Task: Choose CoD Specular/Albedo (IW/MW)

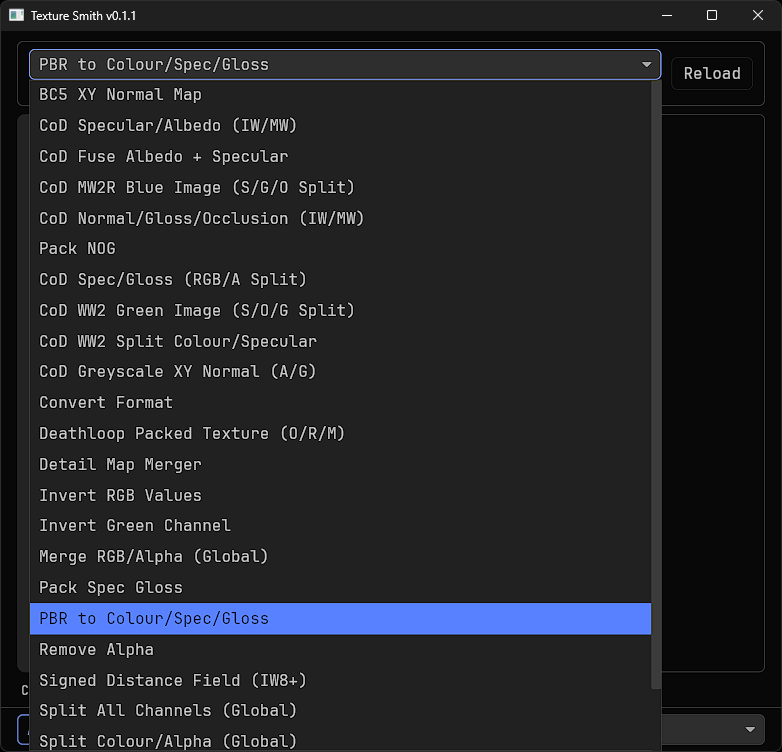Action: (x=340, y=126)
